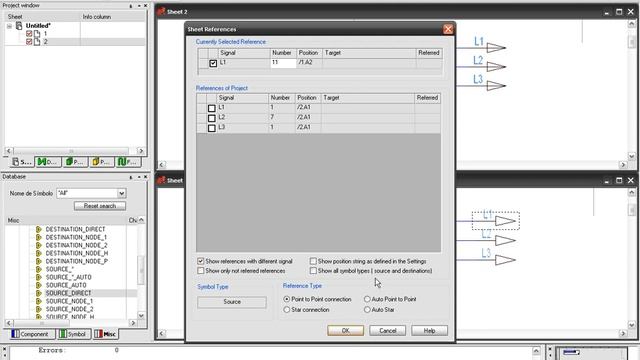Screen dimensions: 640x360
Task: Enable Show position string as defined in Settings
Action: [x=313, y=261]
